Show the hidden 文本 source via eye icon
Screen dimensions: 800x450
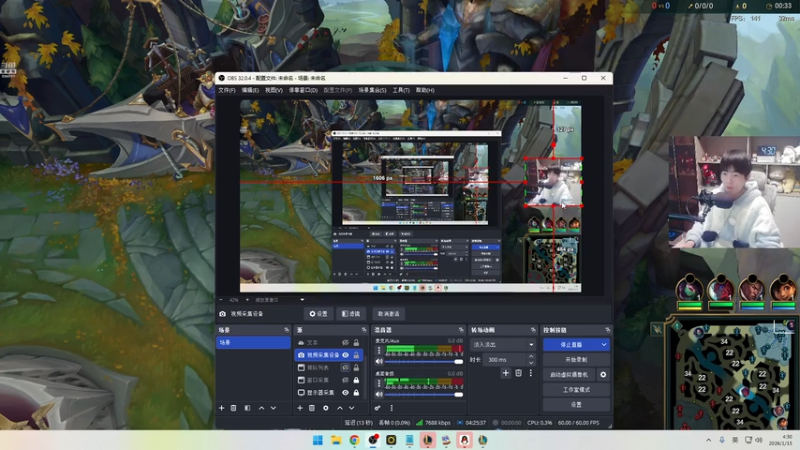(345, 342)
